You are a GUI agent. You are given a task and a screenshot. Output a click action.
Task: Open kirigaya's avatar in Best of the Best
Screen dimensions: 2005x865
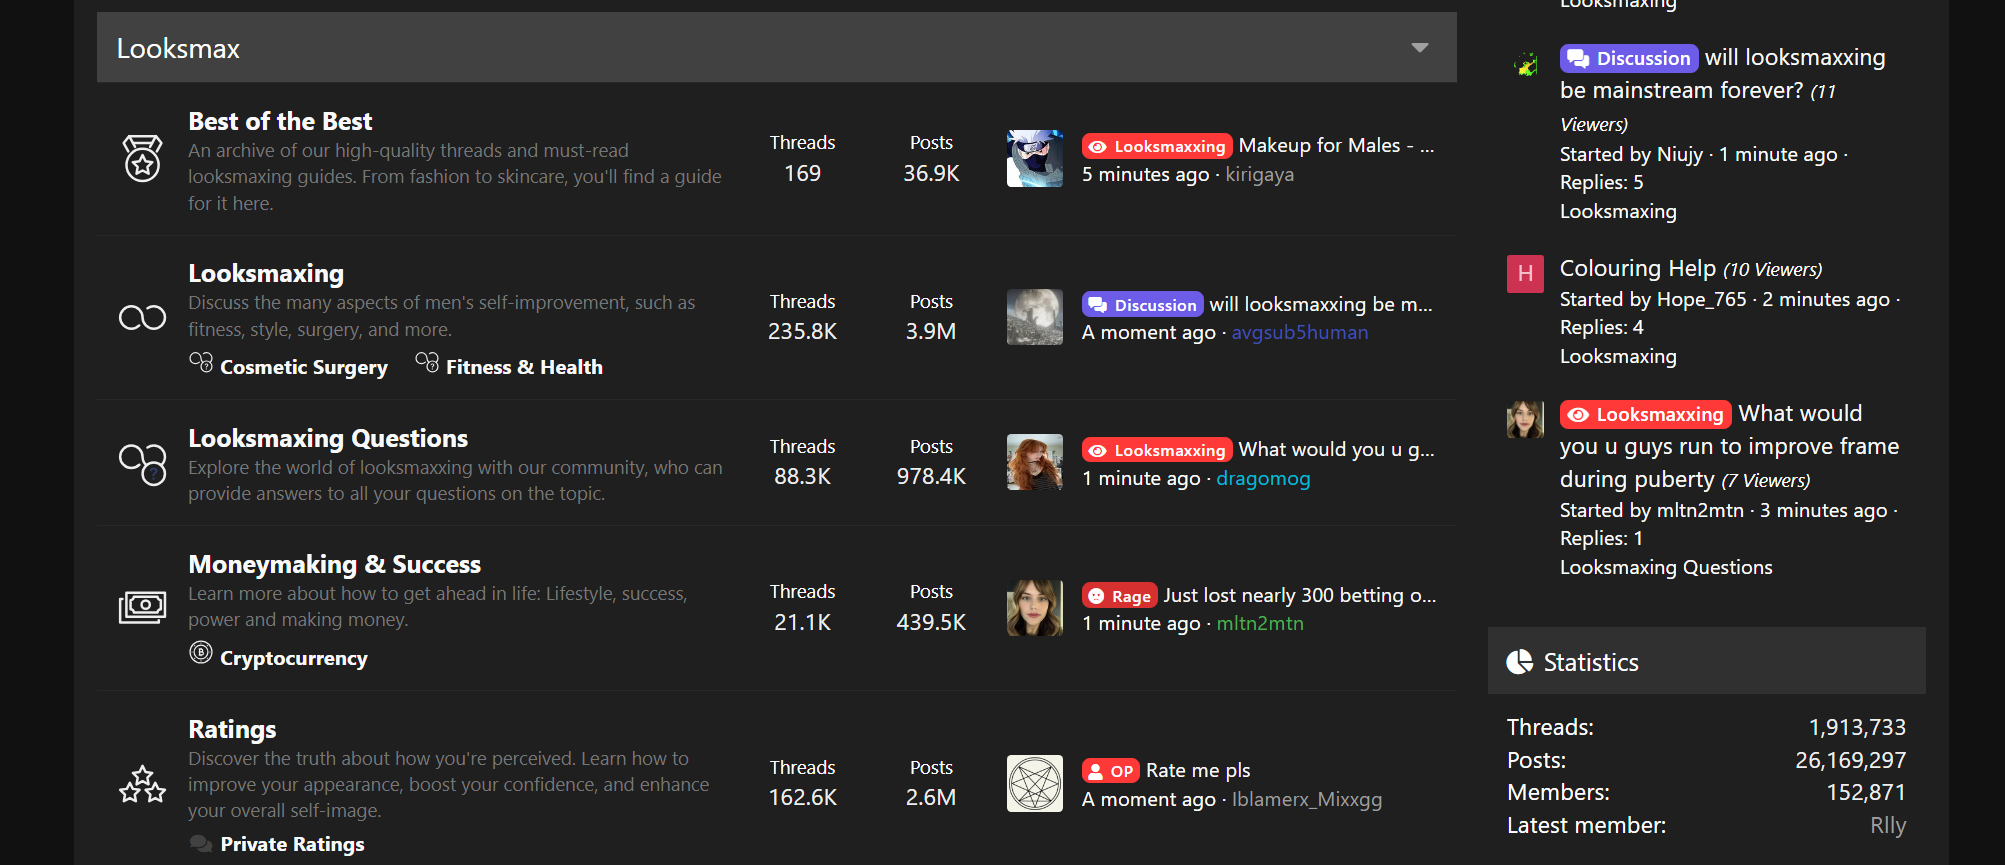coord(1034,158)
